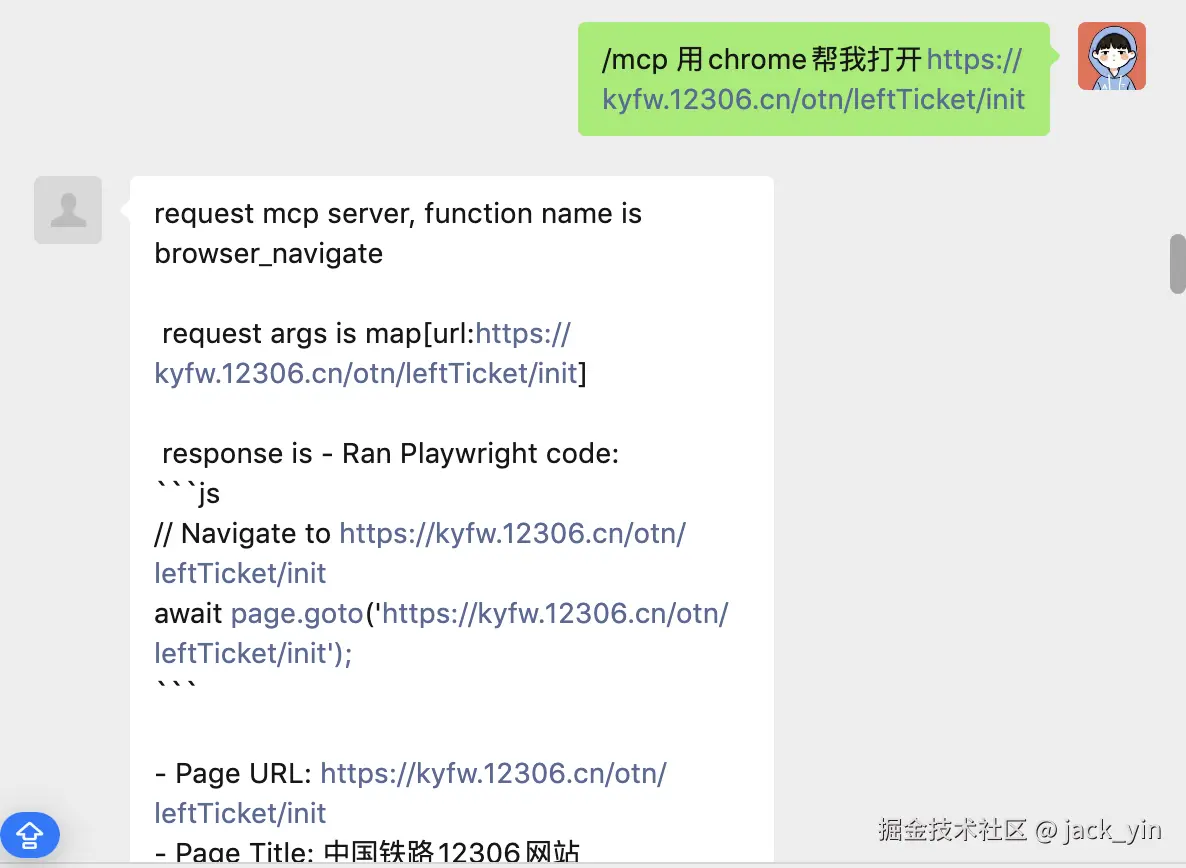
Task: Click the gray default bot avatar
Action: [x=68, y=210]
